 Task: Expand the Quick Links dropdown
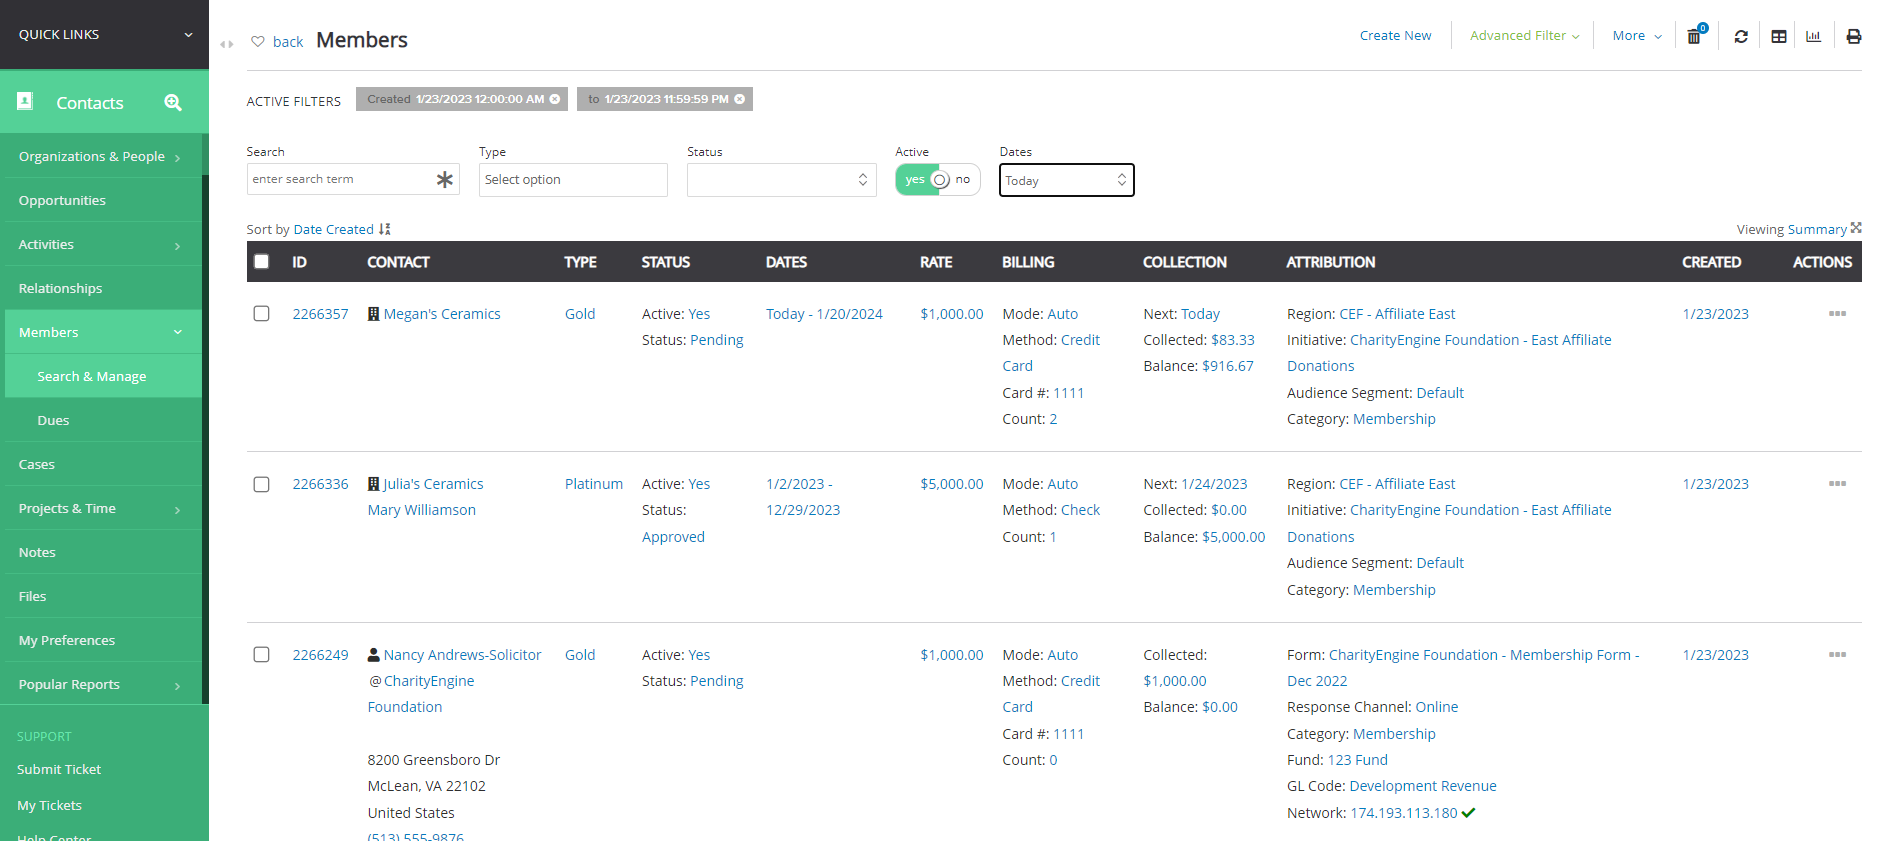click(x=104, y=34)
